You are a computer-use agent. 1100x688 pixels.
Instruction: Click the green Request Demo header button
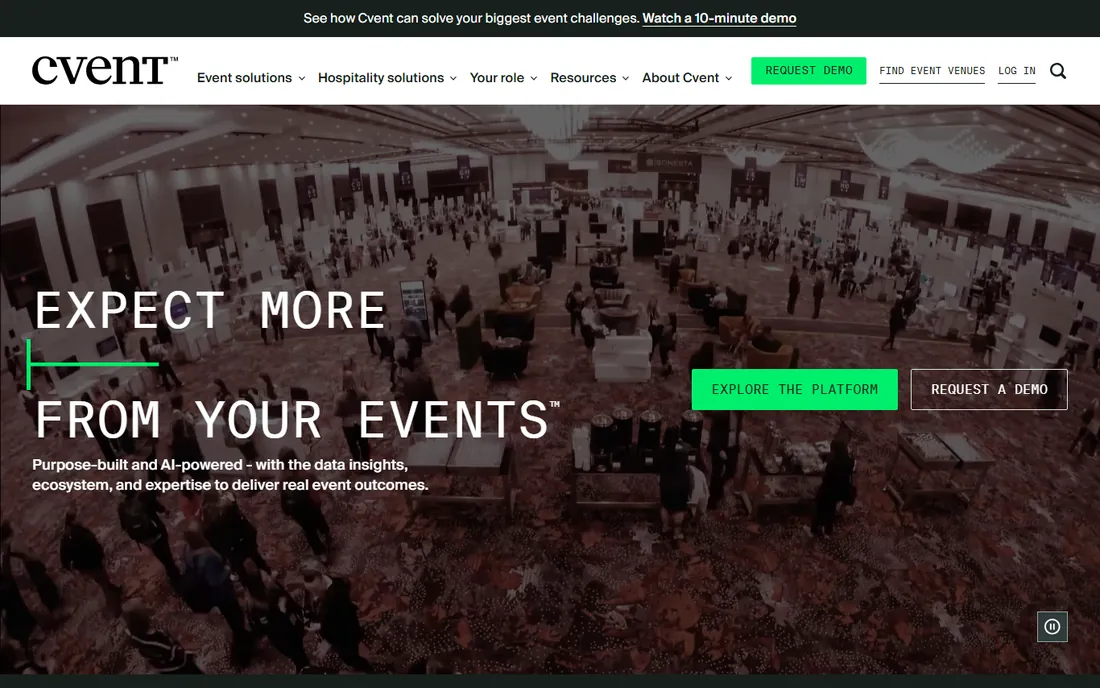[x=809, y=71]
